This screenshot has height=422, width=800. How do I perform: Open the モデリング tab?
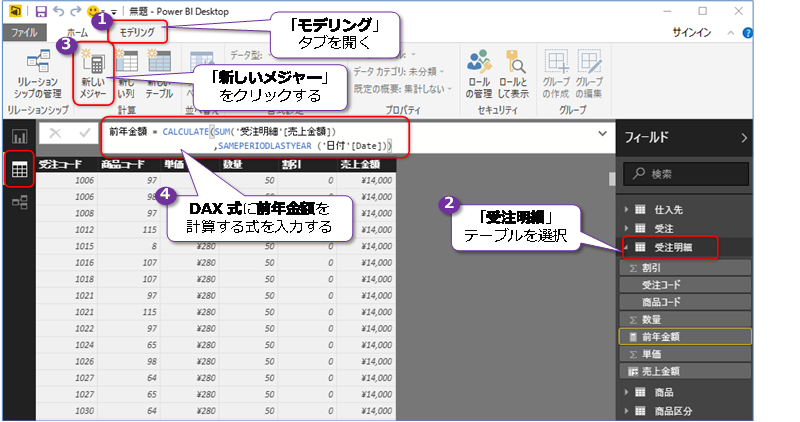tap(137, 33)
